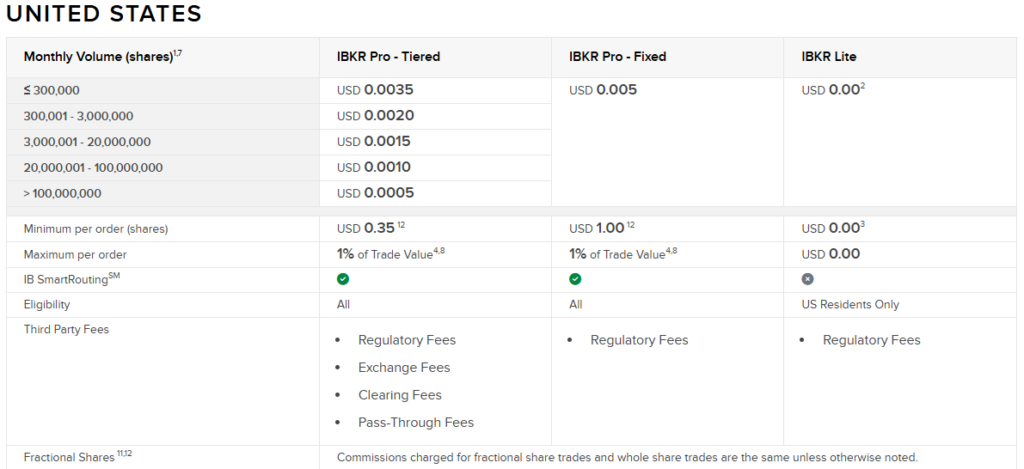Click Regulatory Fees in the Fixed column
This screenshot has width=1024, height=469.
pos(639,340)
